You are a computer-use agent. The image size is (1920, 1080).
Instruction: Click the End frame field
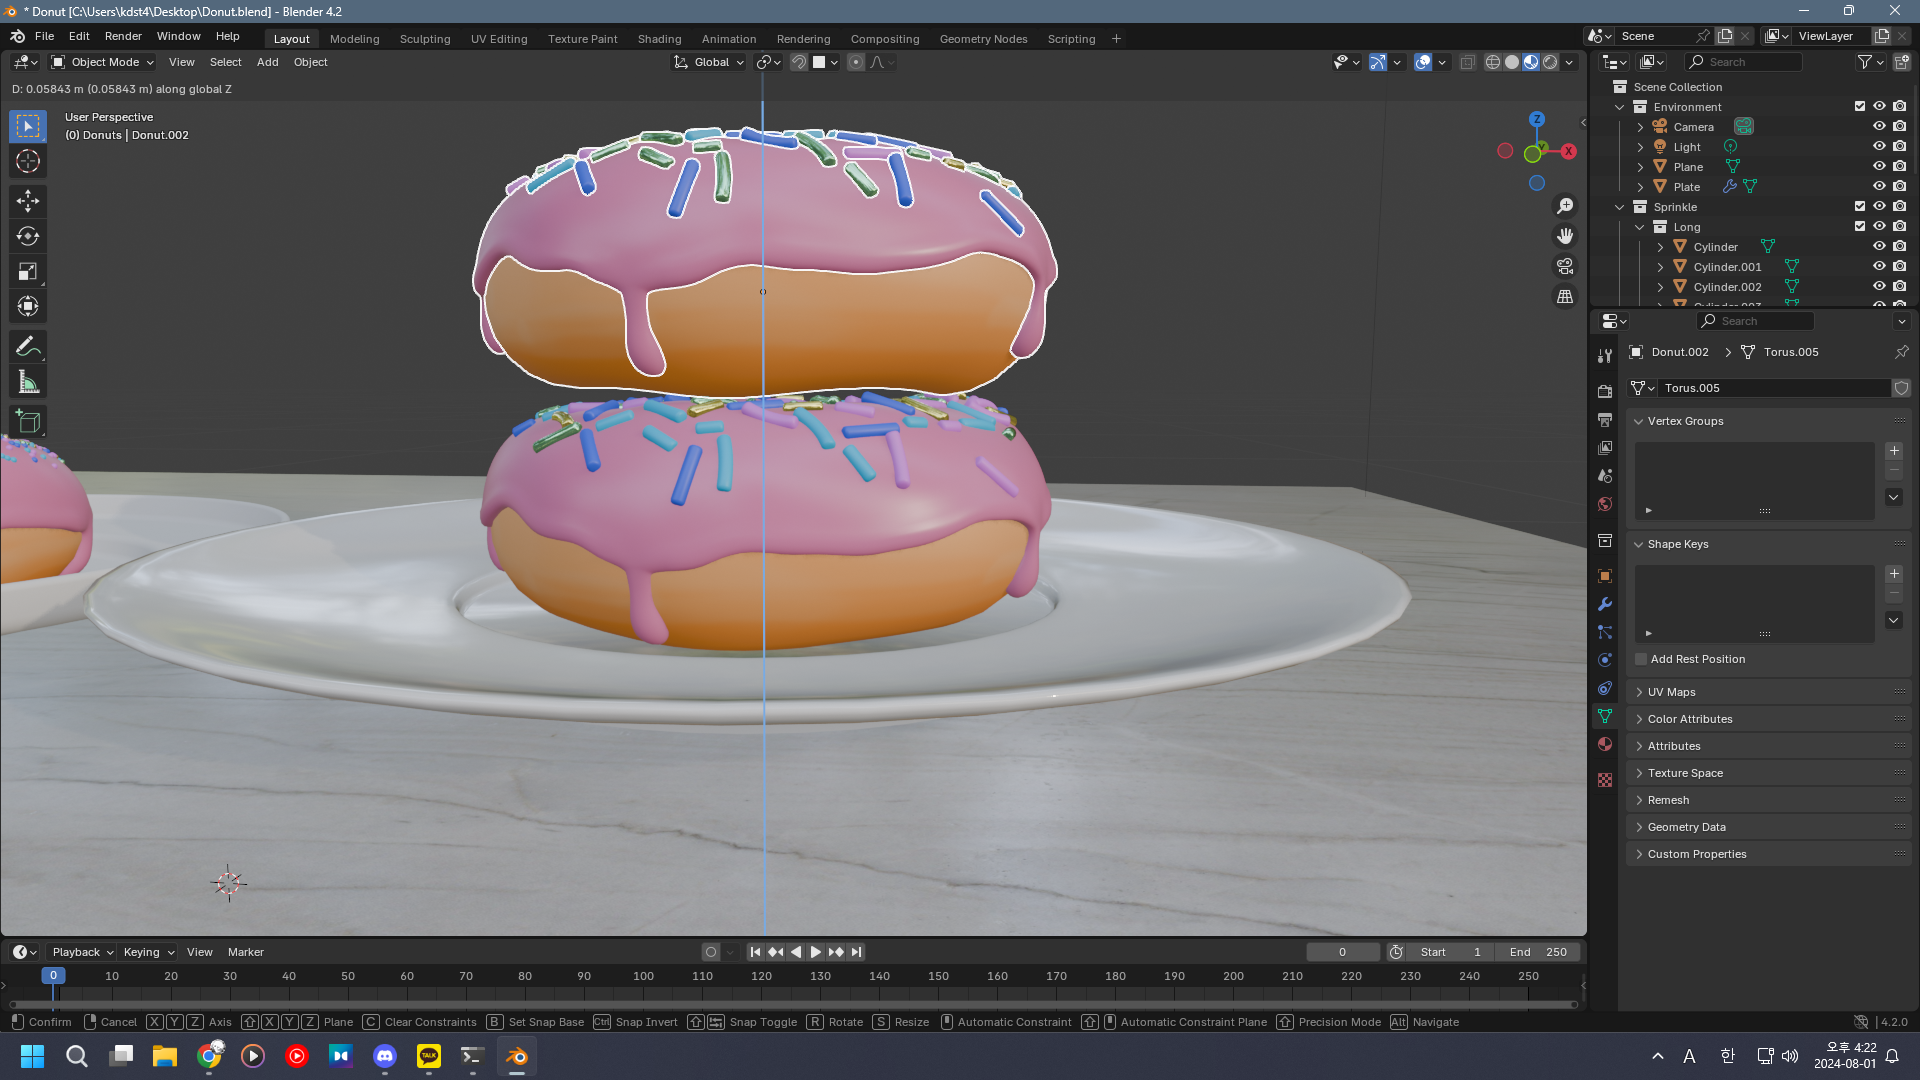(x=1538, y=952)
